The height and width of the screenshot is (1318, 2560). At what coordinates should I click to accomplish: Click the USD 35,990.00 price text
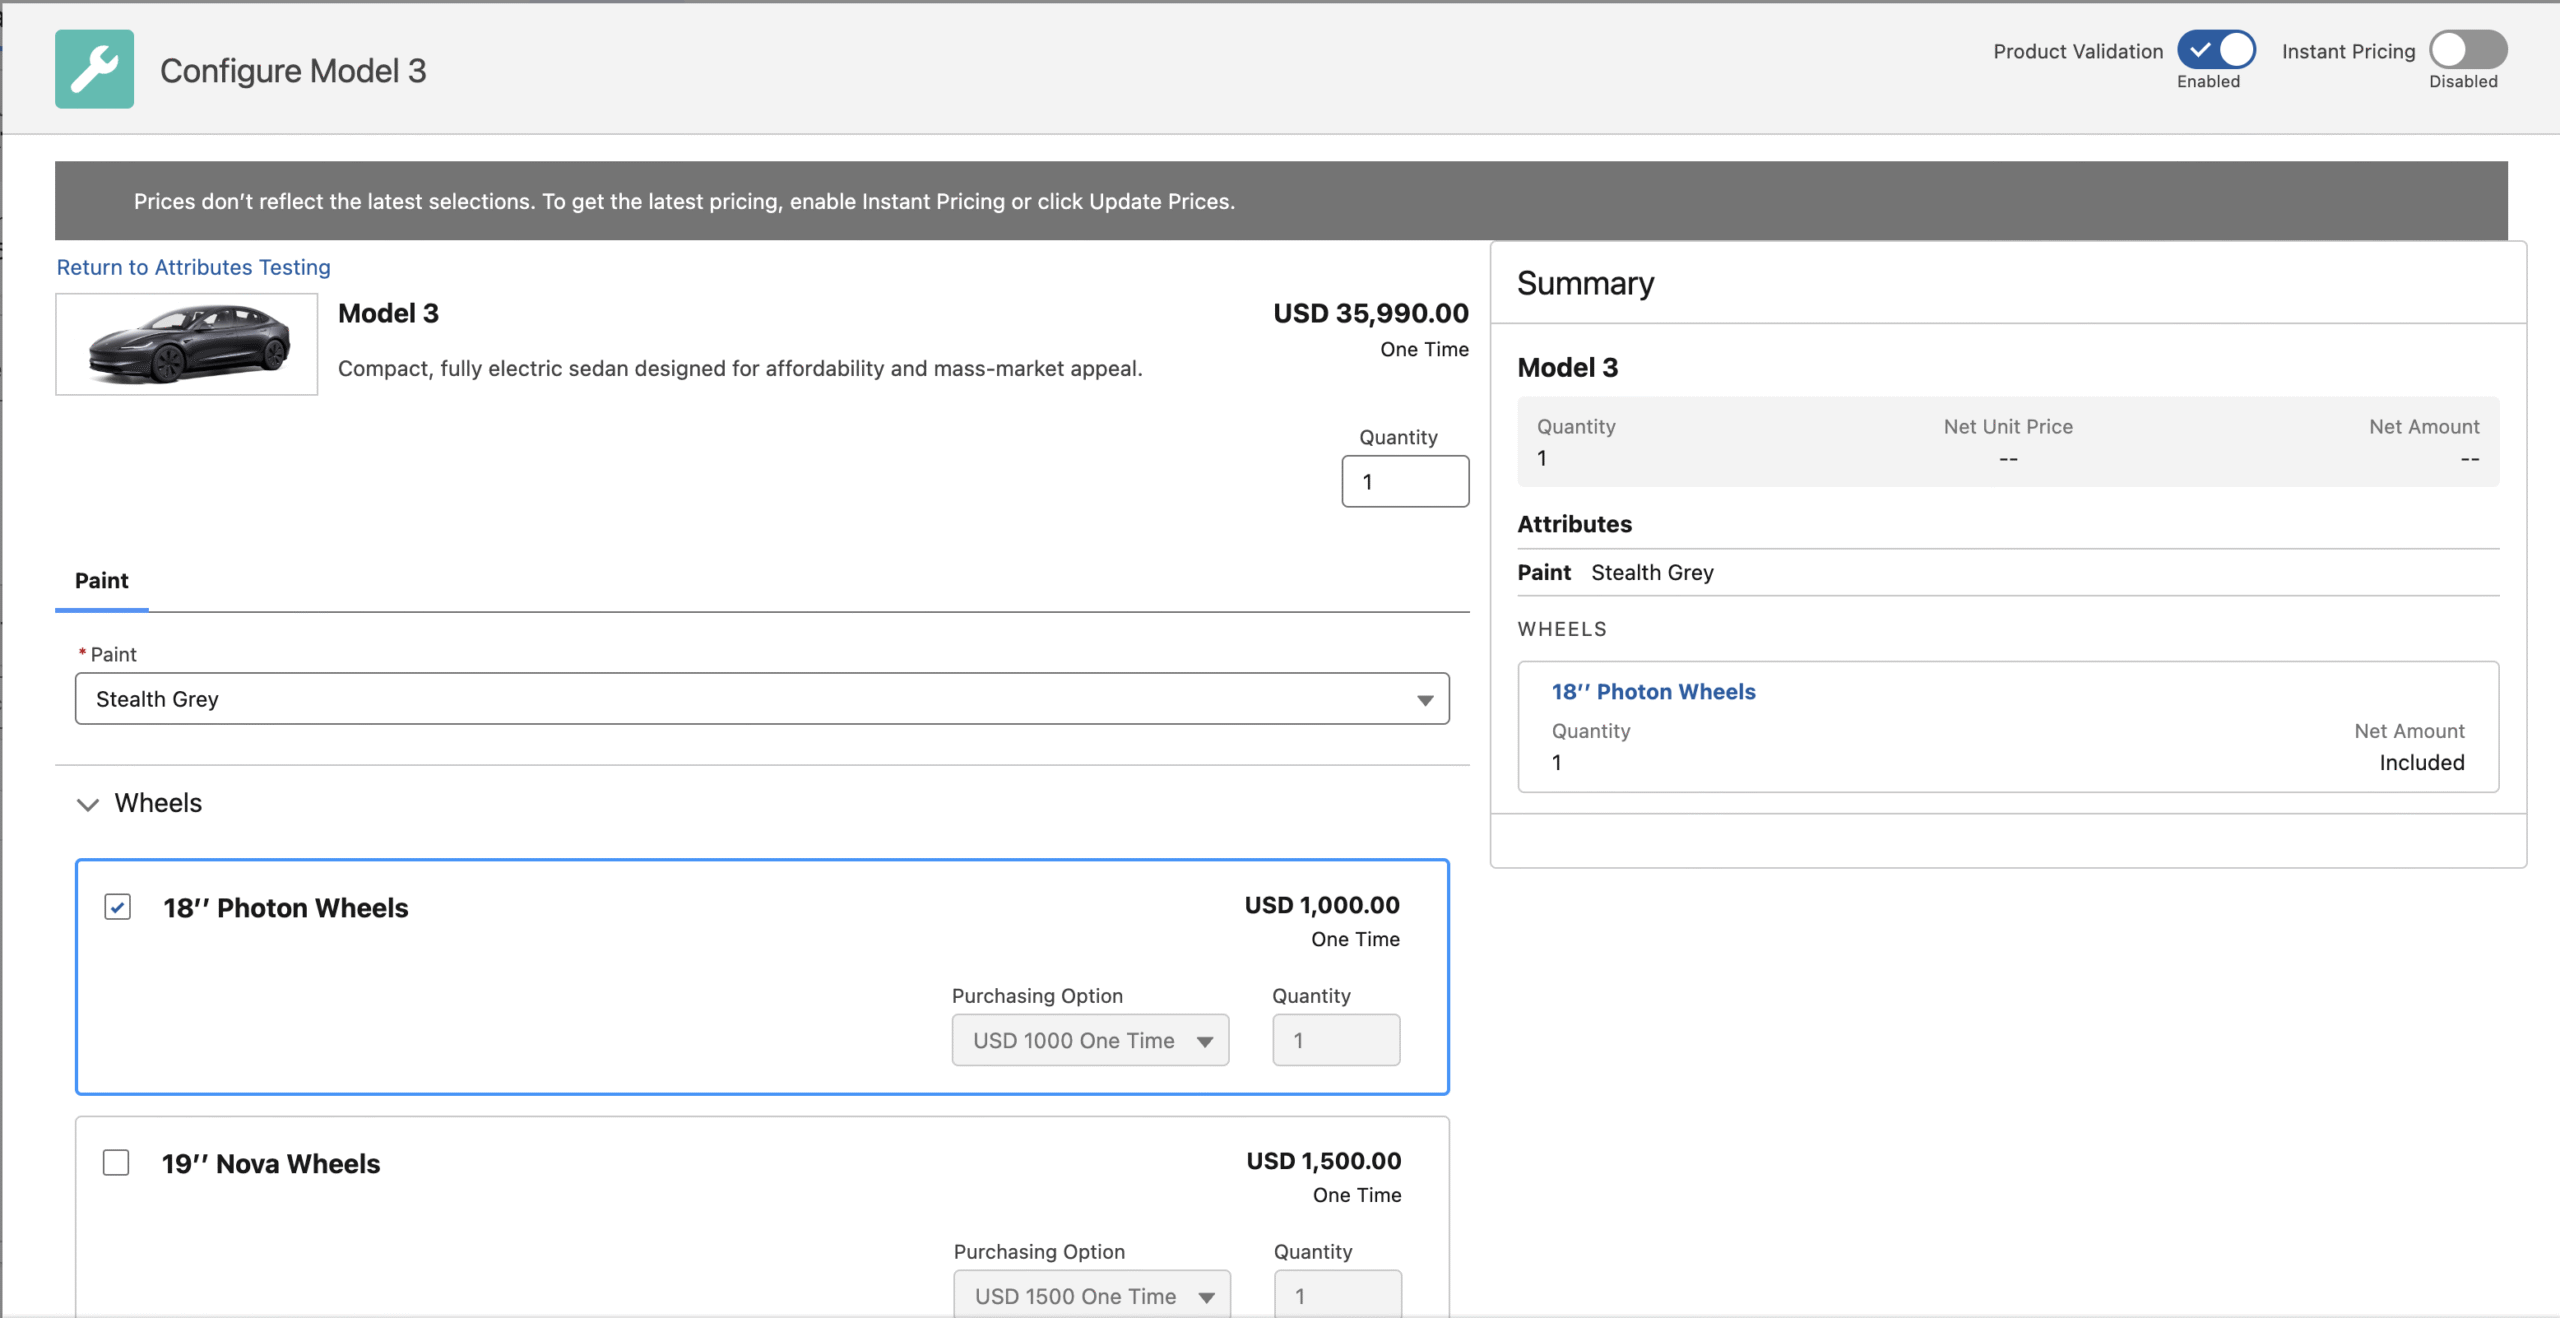click(1371, 313)
